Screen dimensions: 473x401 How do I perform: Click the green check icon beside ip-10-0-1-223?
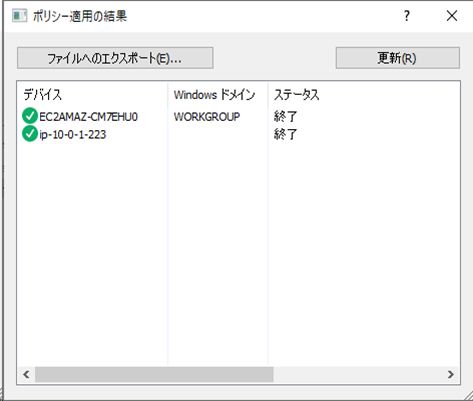pos(30,134)
